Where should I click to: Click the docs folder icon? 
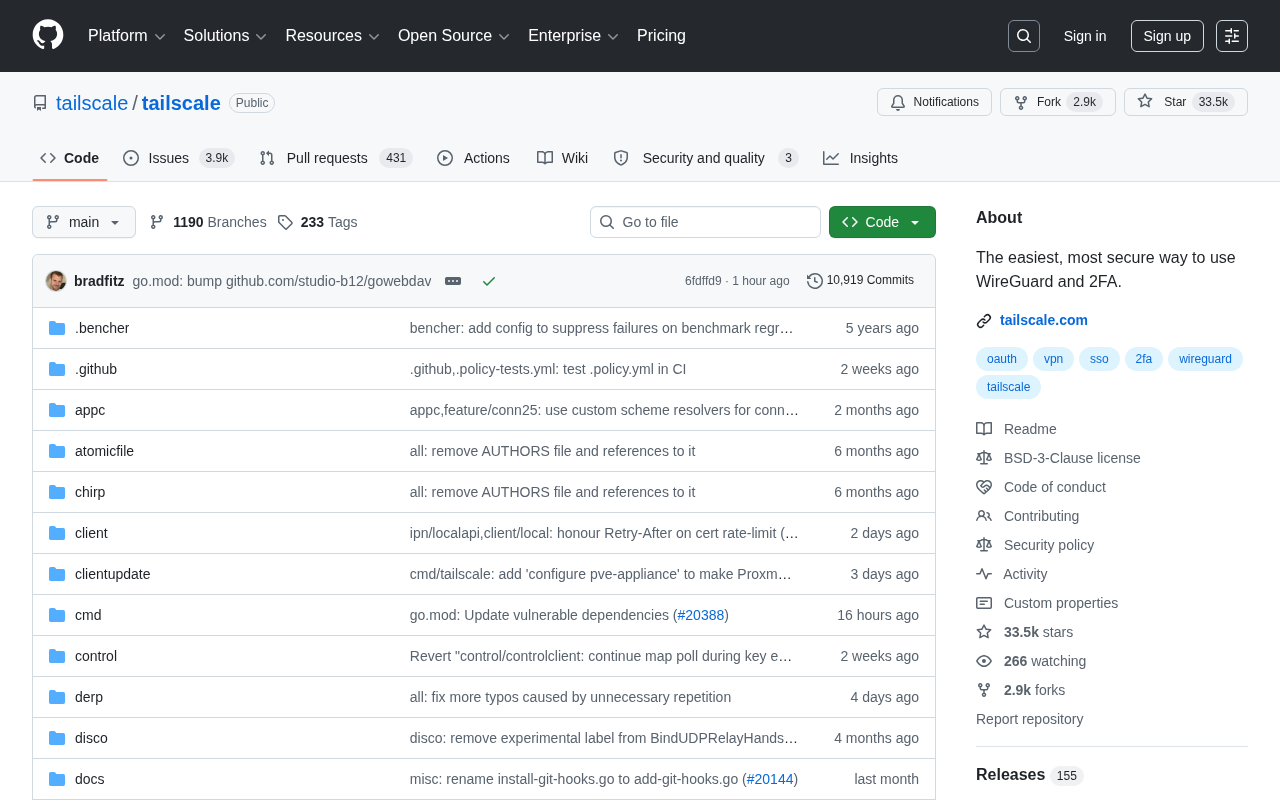[x=57, y=779]
